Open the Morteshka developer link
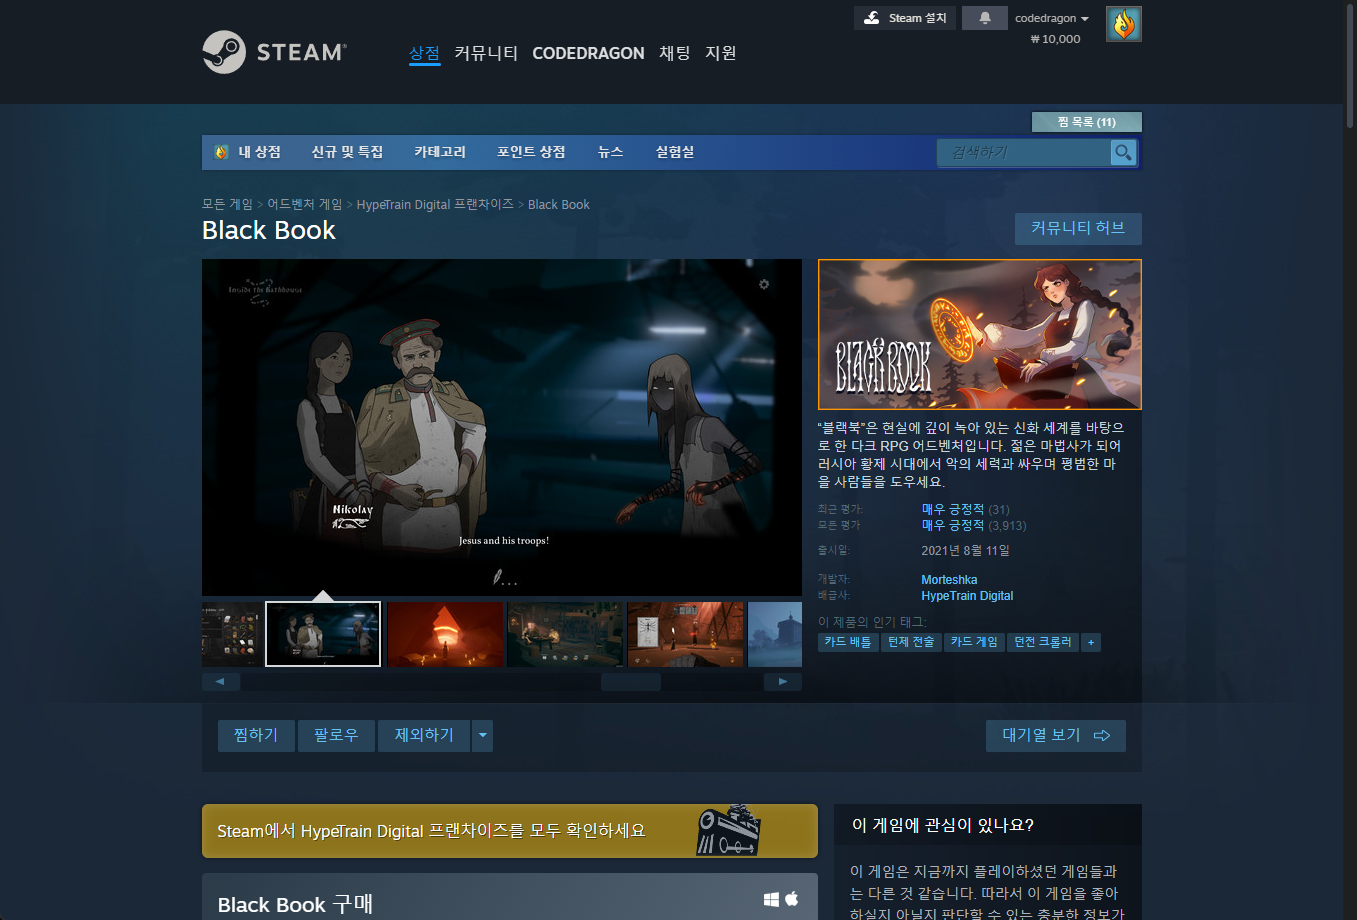The image size is (1357, 920). pyautogui.click(x=949, y=580)
